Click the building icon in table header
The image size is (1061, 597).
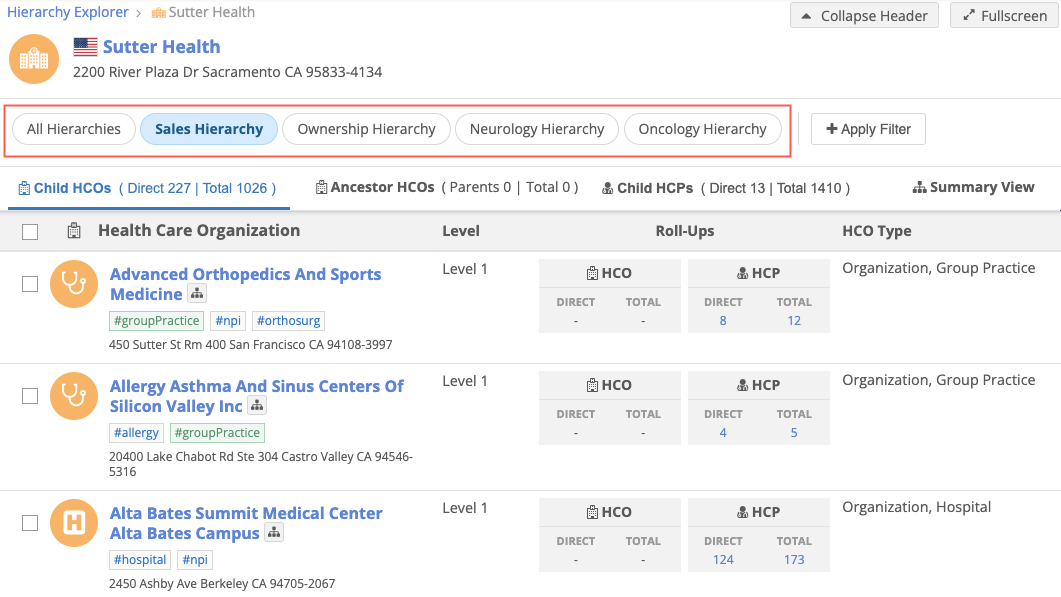[74, 231]
